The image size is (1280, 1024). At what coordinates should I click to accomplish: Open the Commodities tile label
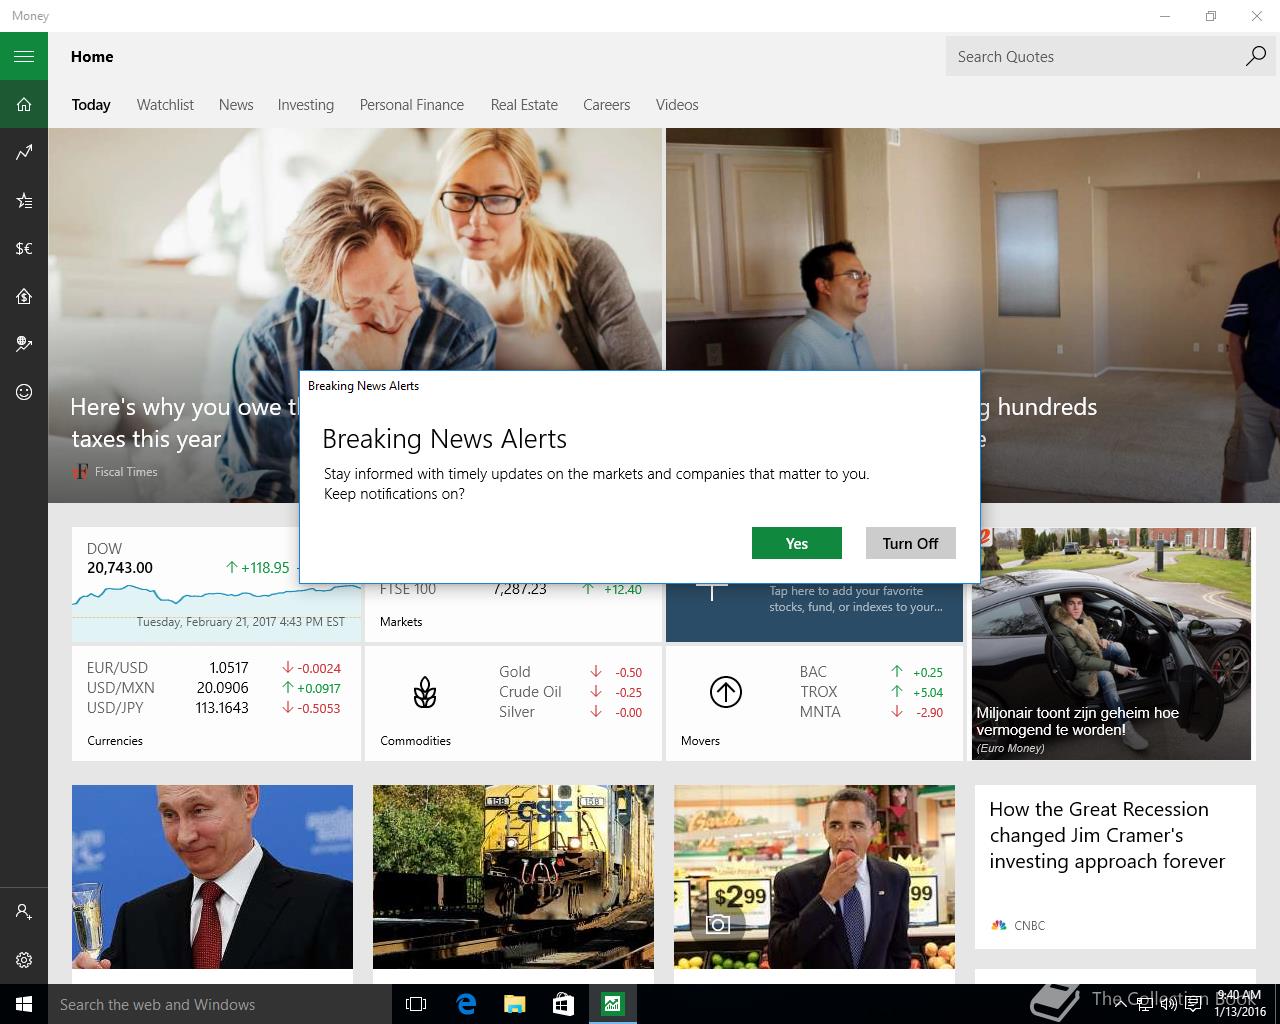[415, 741]
